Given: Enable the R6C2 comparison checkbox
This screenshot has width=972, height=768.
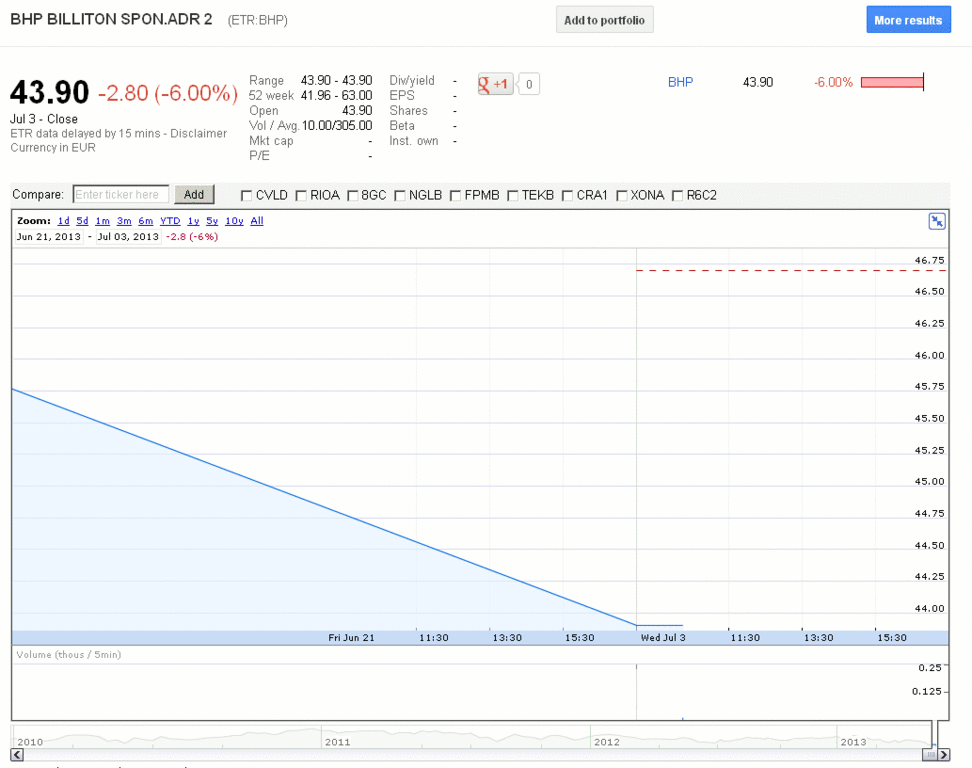Looking at the screenshot, I should tap(678, 196).
